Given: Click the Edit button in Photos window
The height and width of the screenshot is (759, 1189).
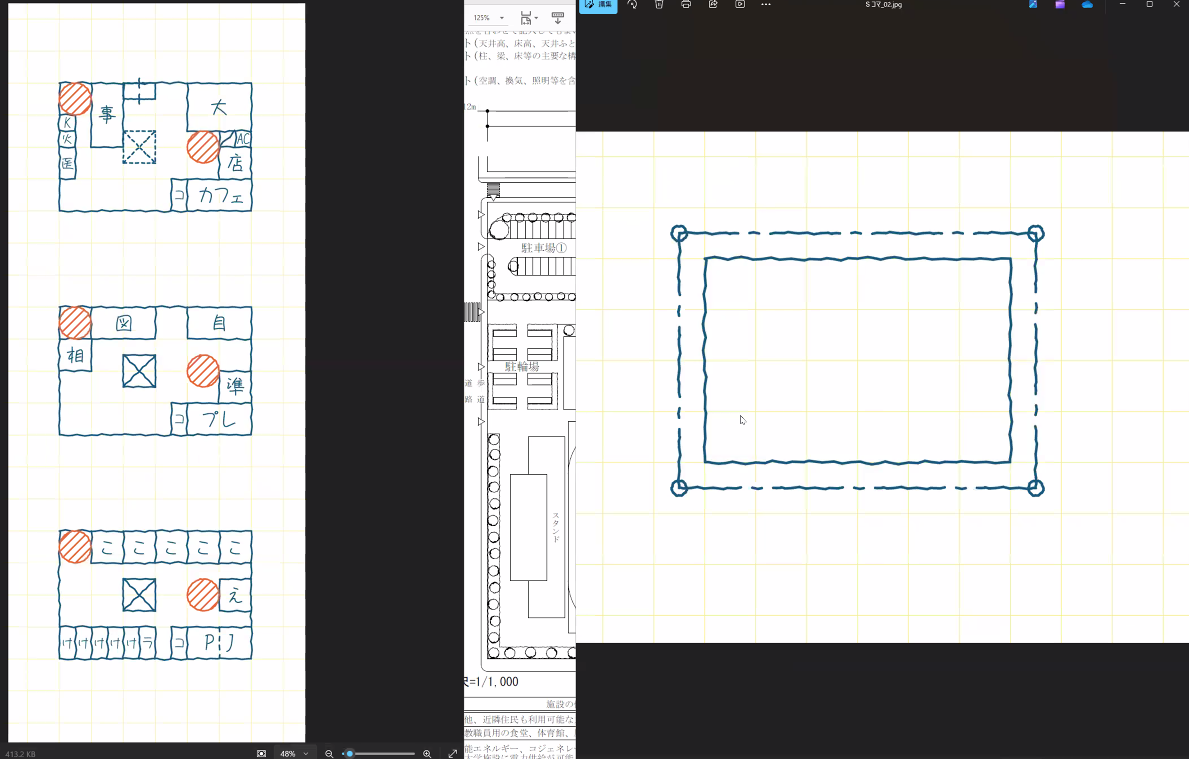Looking at the screenshot, I should [598, 5].
